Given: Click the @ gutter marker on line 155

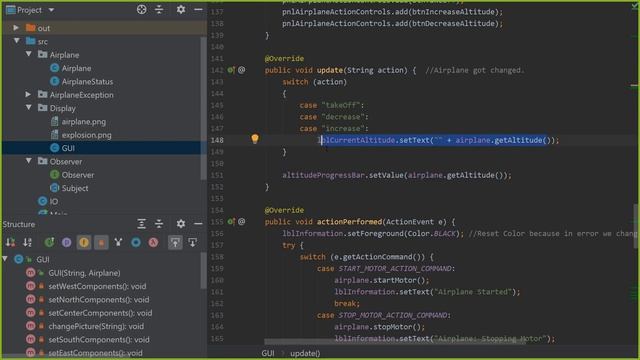Looking at the screenshot, I should point(242,222).
